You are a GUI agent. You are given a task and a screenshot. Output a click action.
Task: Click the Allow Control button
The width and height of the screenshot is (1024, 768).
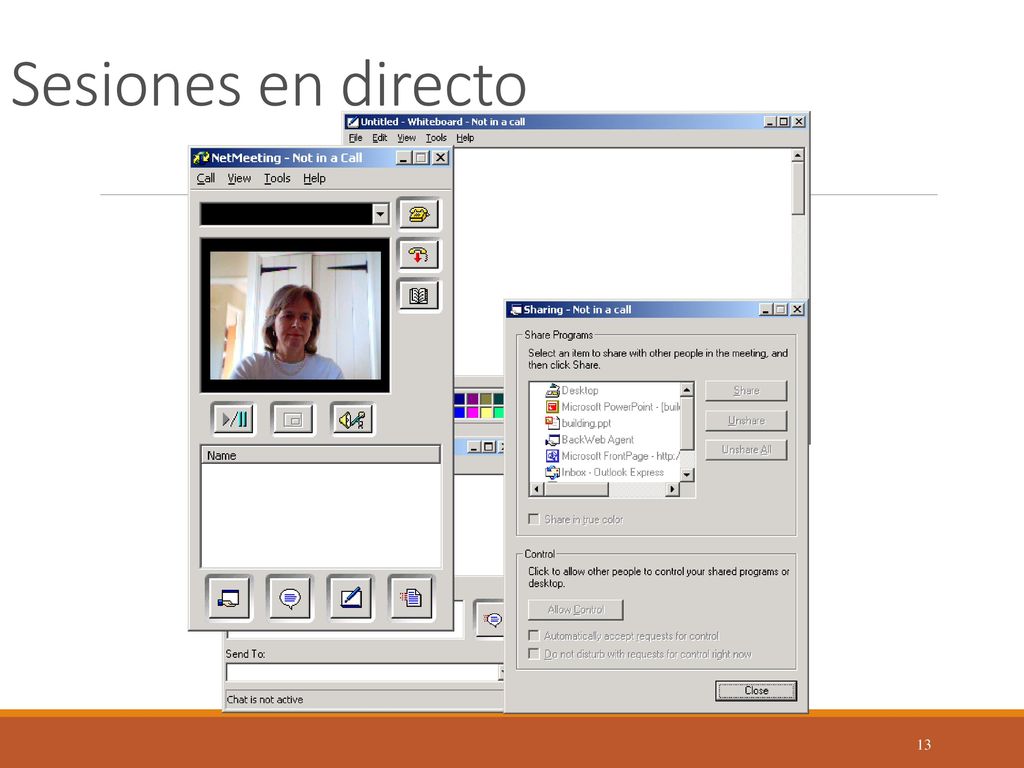575,609
